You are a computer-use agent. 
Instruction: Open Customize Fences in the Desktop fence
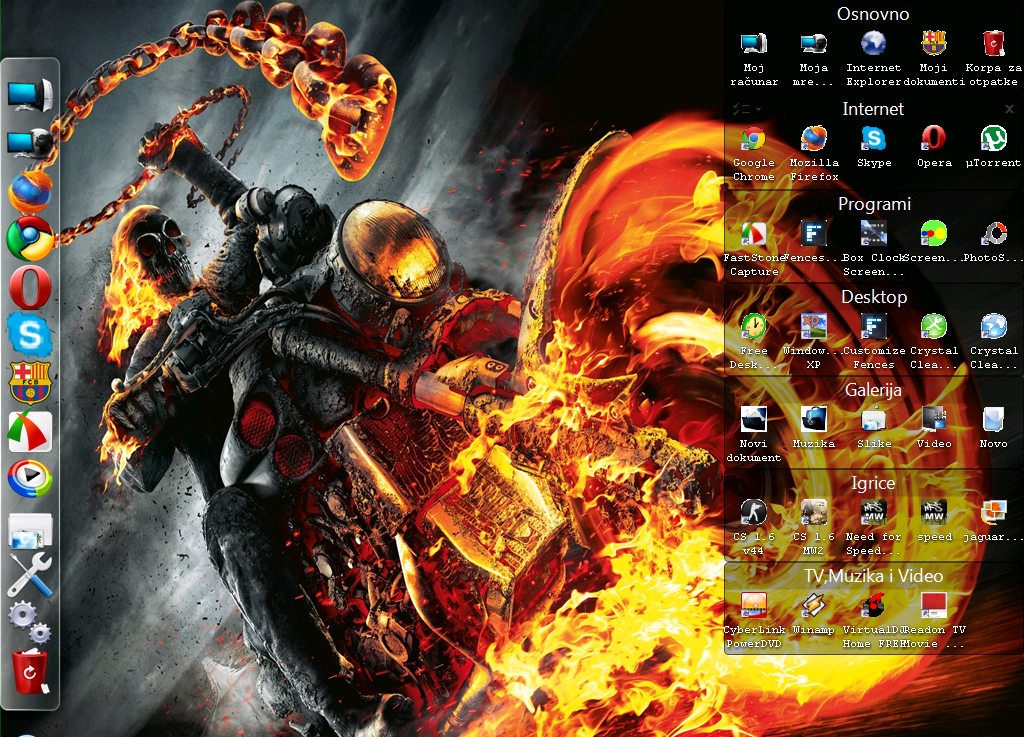(873, 326)
